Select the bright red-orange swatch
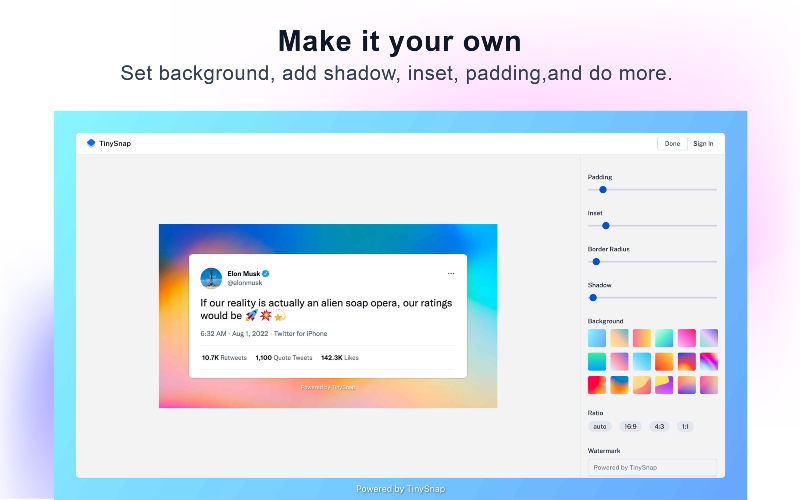Image resolution: width=800 pixels, height=500 pixels. point(597,385)
